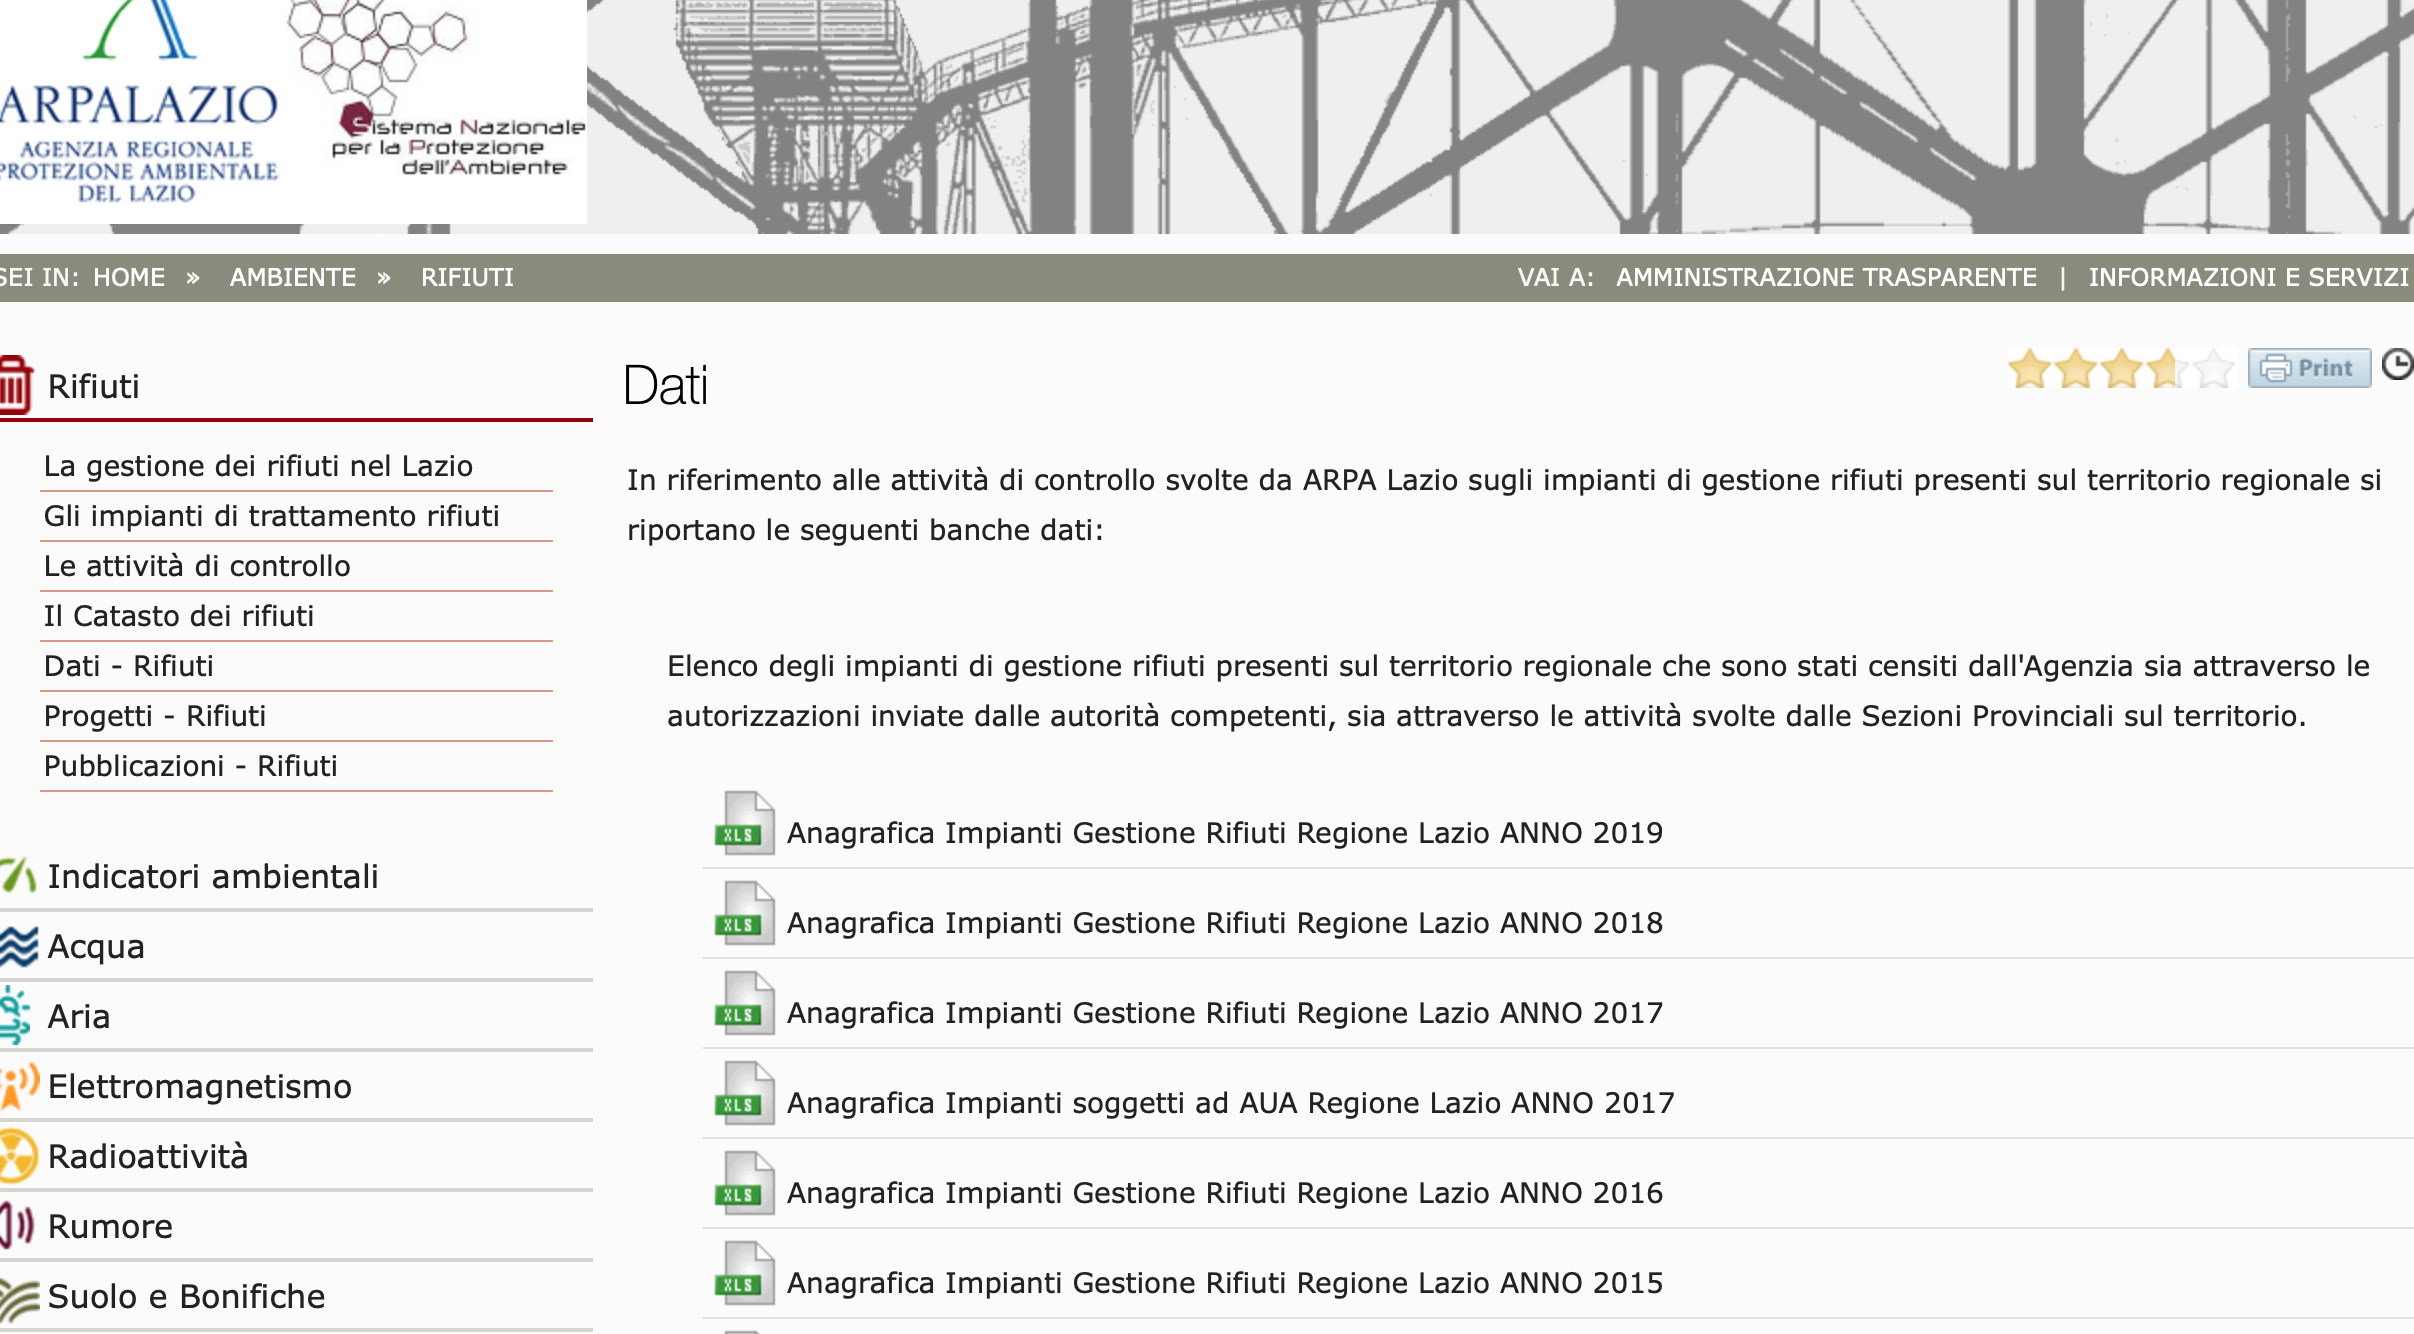
Task: Click the Print button
Action: pos(2309,368)
